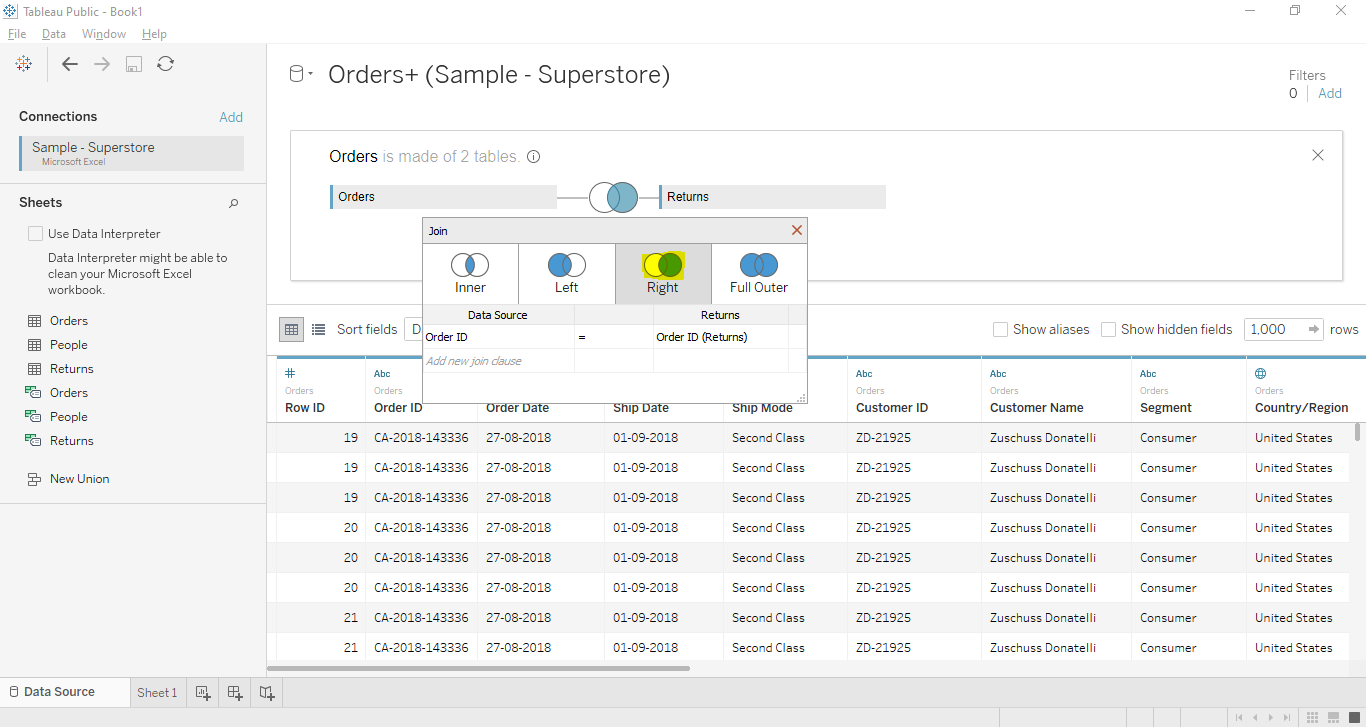1366x727 pixels.
Task: Open the File menu
Action: pyautogui.click(x=17, y=34)
